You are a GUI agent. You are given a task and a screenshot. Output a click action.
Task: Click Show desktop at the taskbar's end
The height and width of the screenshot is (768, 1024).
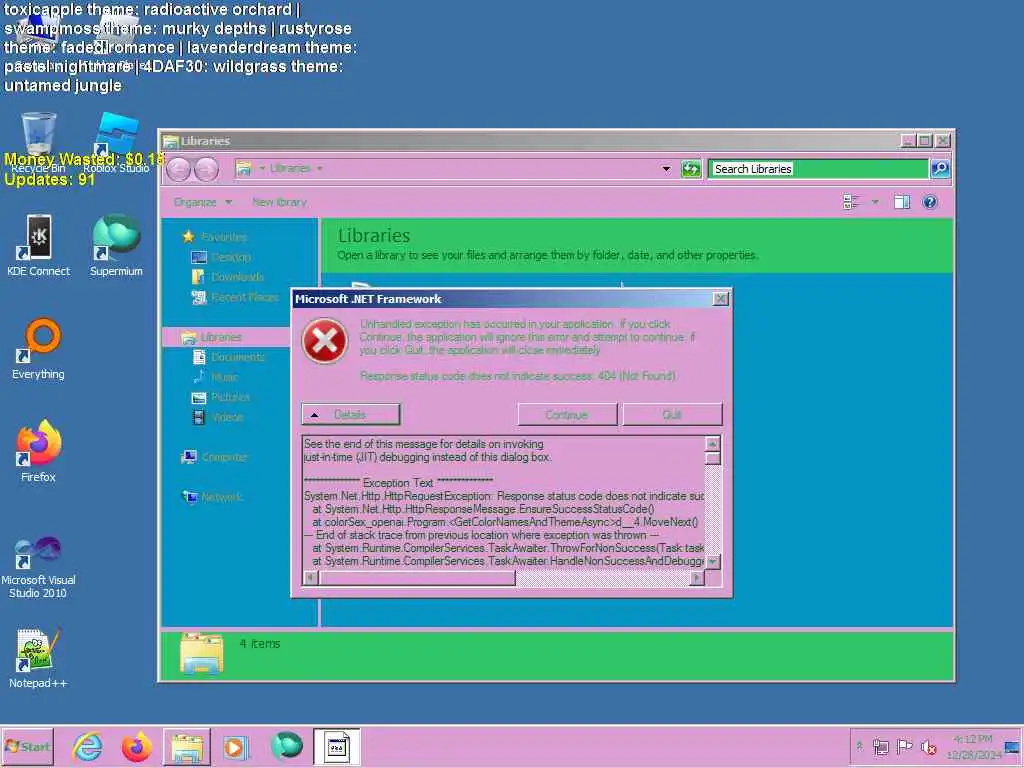pyautogui.click(x=1014, y=746)
